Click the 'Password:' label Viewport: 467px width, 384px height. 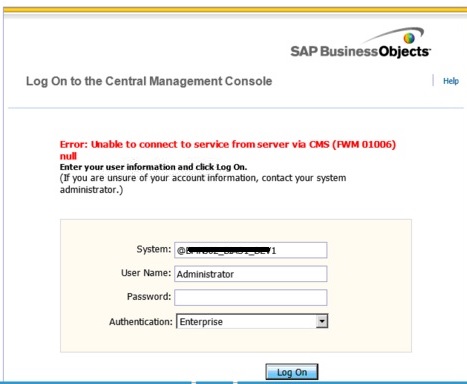coord(149,297)
